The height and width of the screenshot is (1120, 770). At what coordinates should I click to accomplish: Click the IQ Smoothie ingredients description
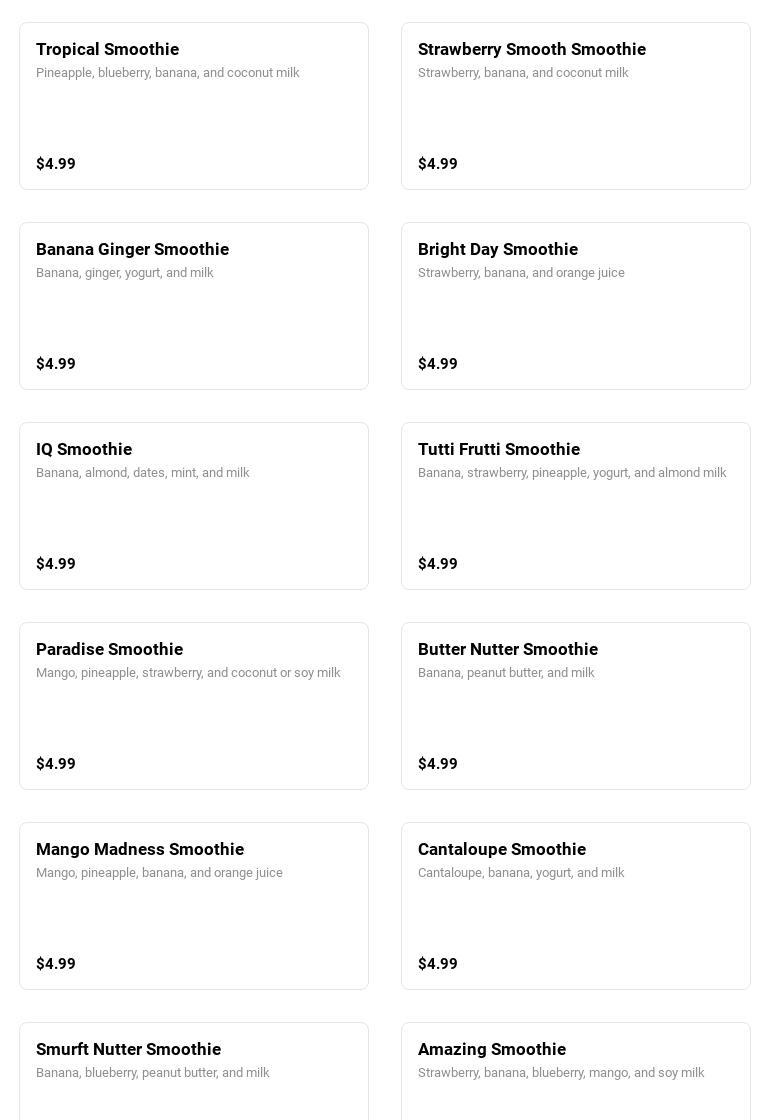point(143,473)
